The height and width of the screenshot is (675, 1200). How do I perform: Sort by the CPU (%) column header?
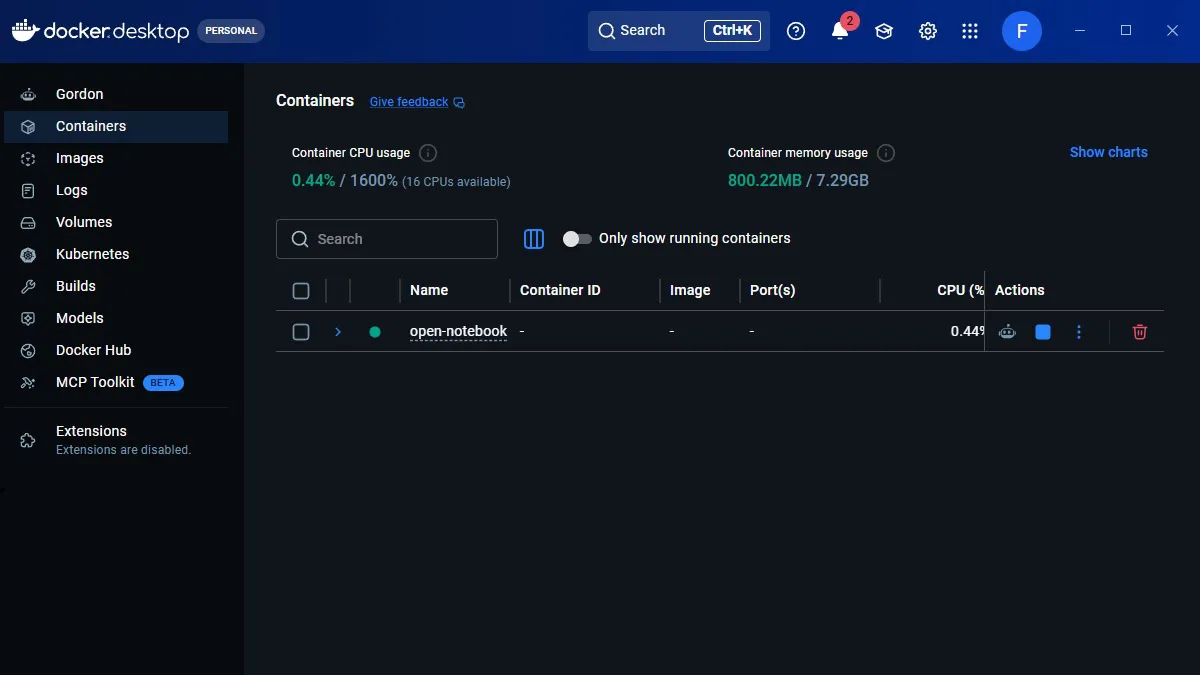960,290
